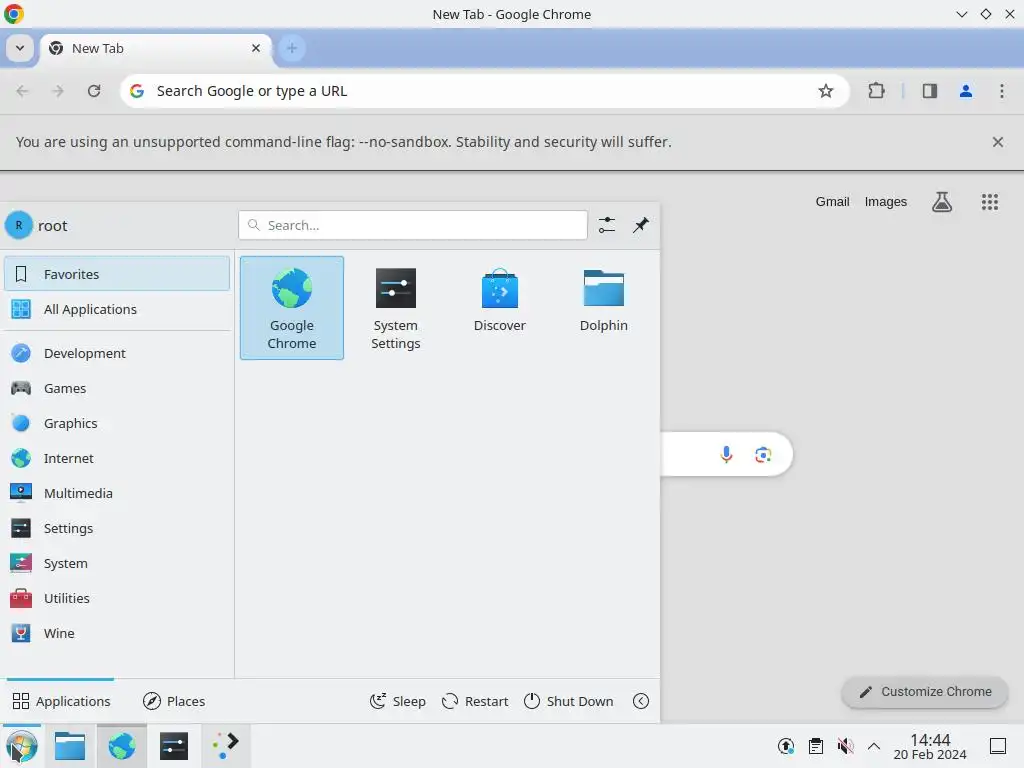The width and height of the screenshot is (1024, 768).
Task: Open the clipboard tray icon
Action: [x=816, y=746]
